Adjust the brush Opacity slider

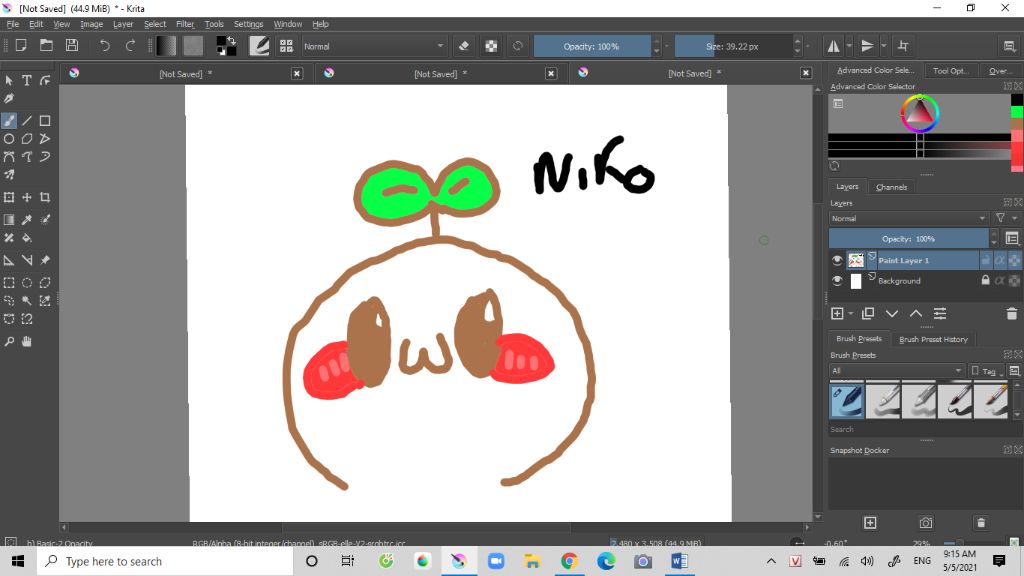click(592, 46)
